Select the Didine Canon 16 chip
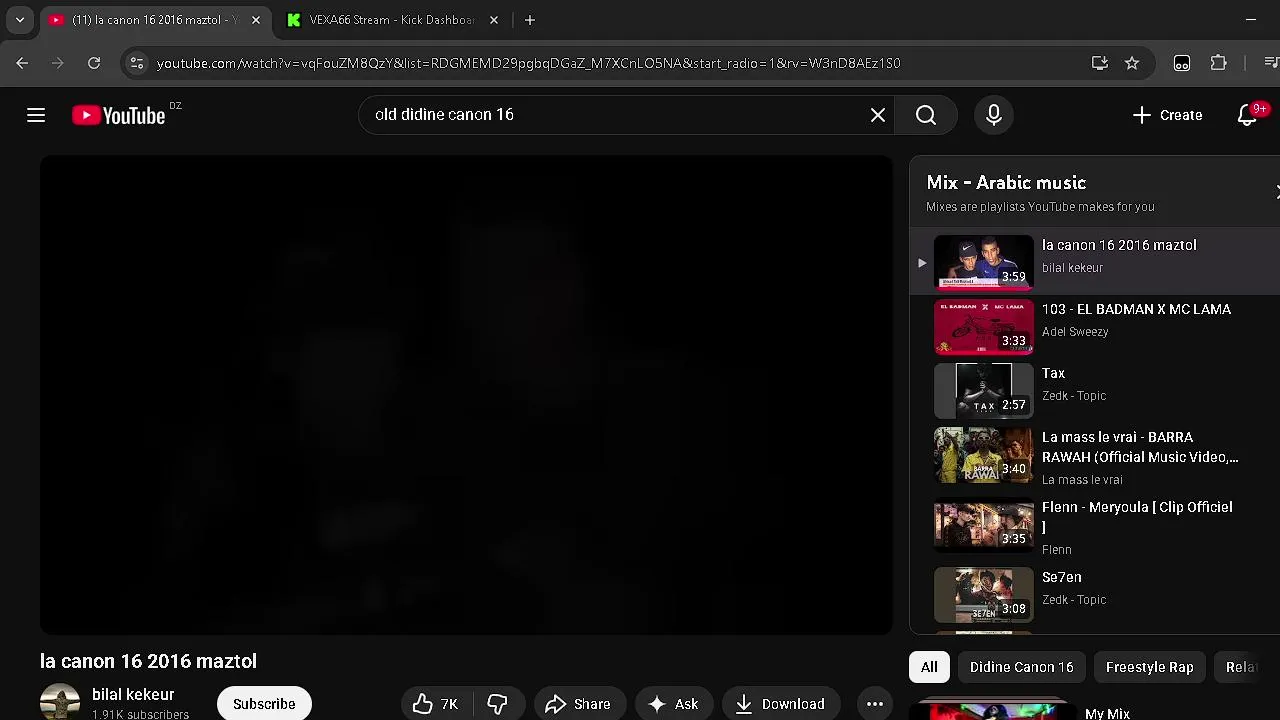Screen dimensions: 1280x720 [x=1021, y=667]
